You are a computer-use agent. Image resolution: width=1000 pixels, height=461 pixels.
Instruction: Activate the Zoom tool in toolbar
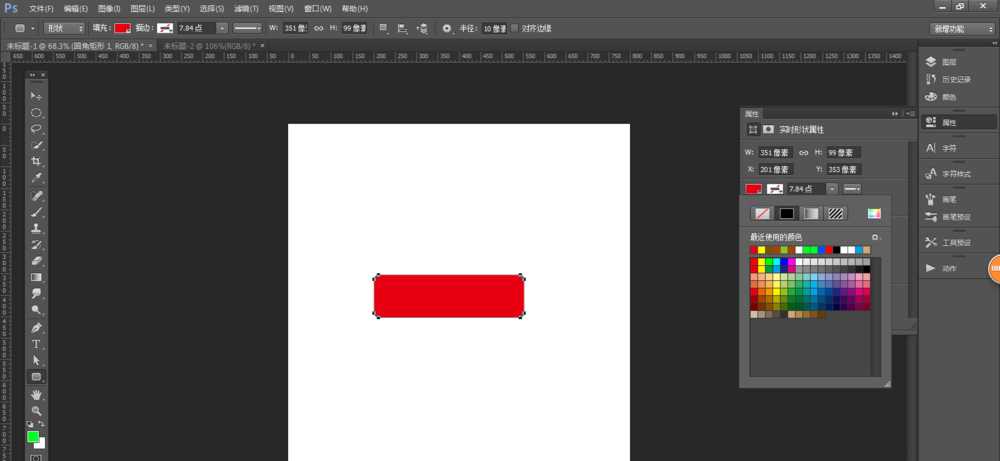pos(36,410)
